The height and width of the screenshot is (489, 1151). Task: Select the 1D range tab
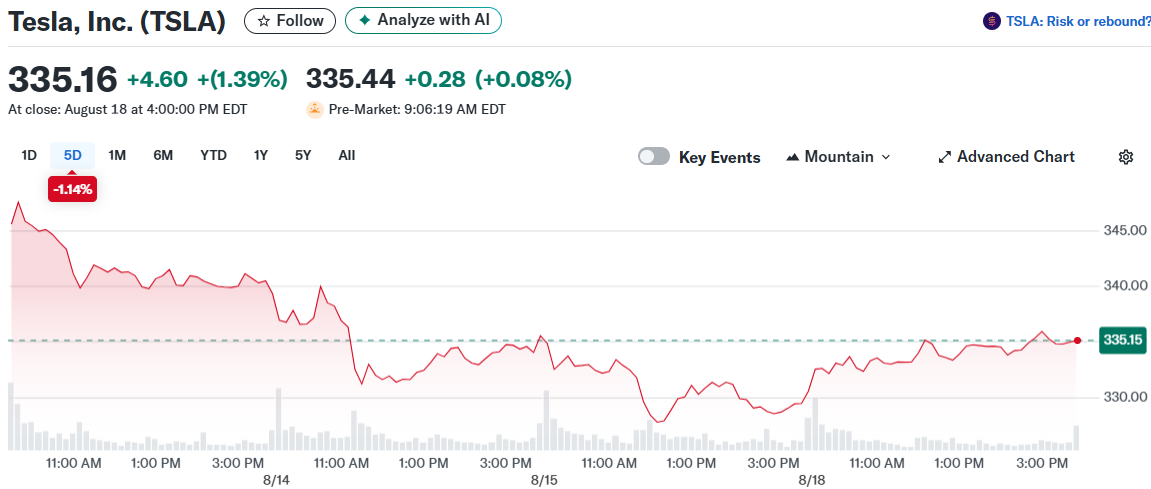click(x=29, y=155)
